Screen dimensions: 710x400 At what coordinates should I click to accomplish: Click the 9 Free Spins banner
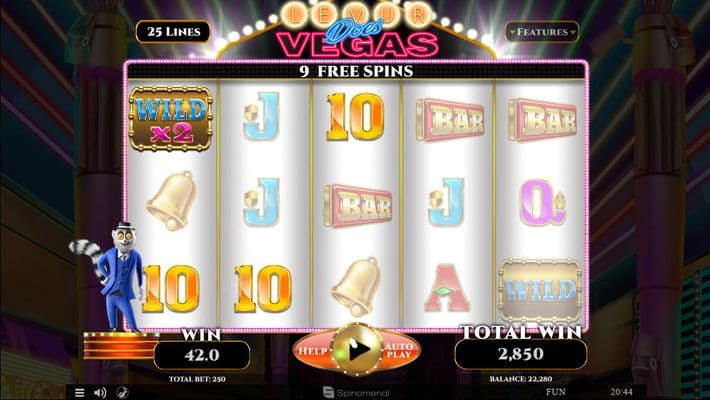356,71
